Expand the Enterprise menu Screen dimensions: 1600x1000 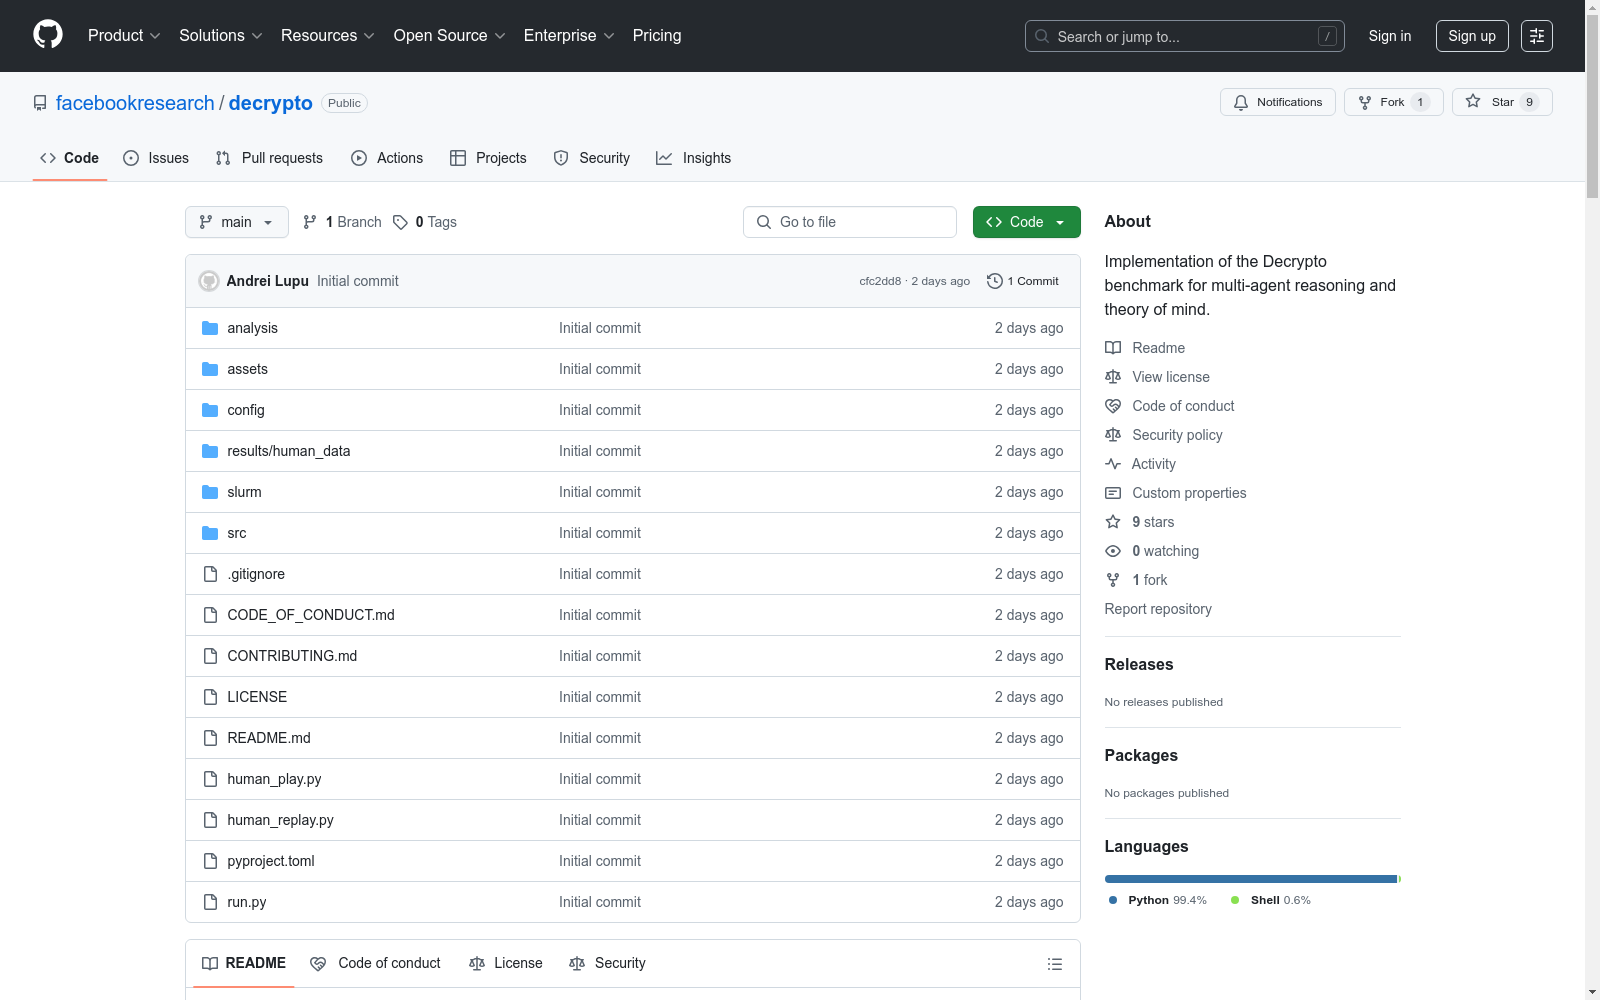[x=569, y=36]
